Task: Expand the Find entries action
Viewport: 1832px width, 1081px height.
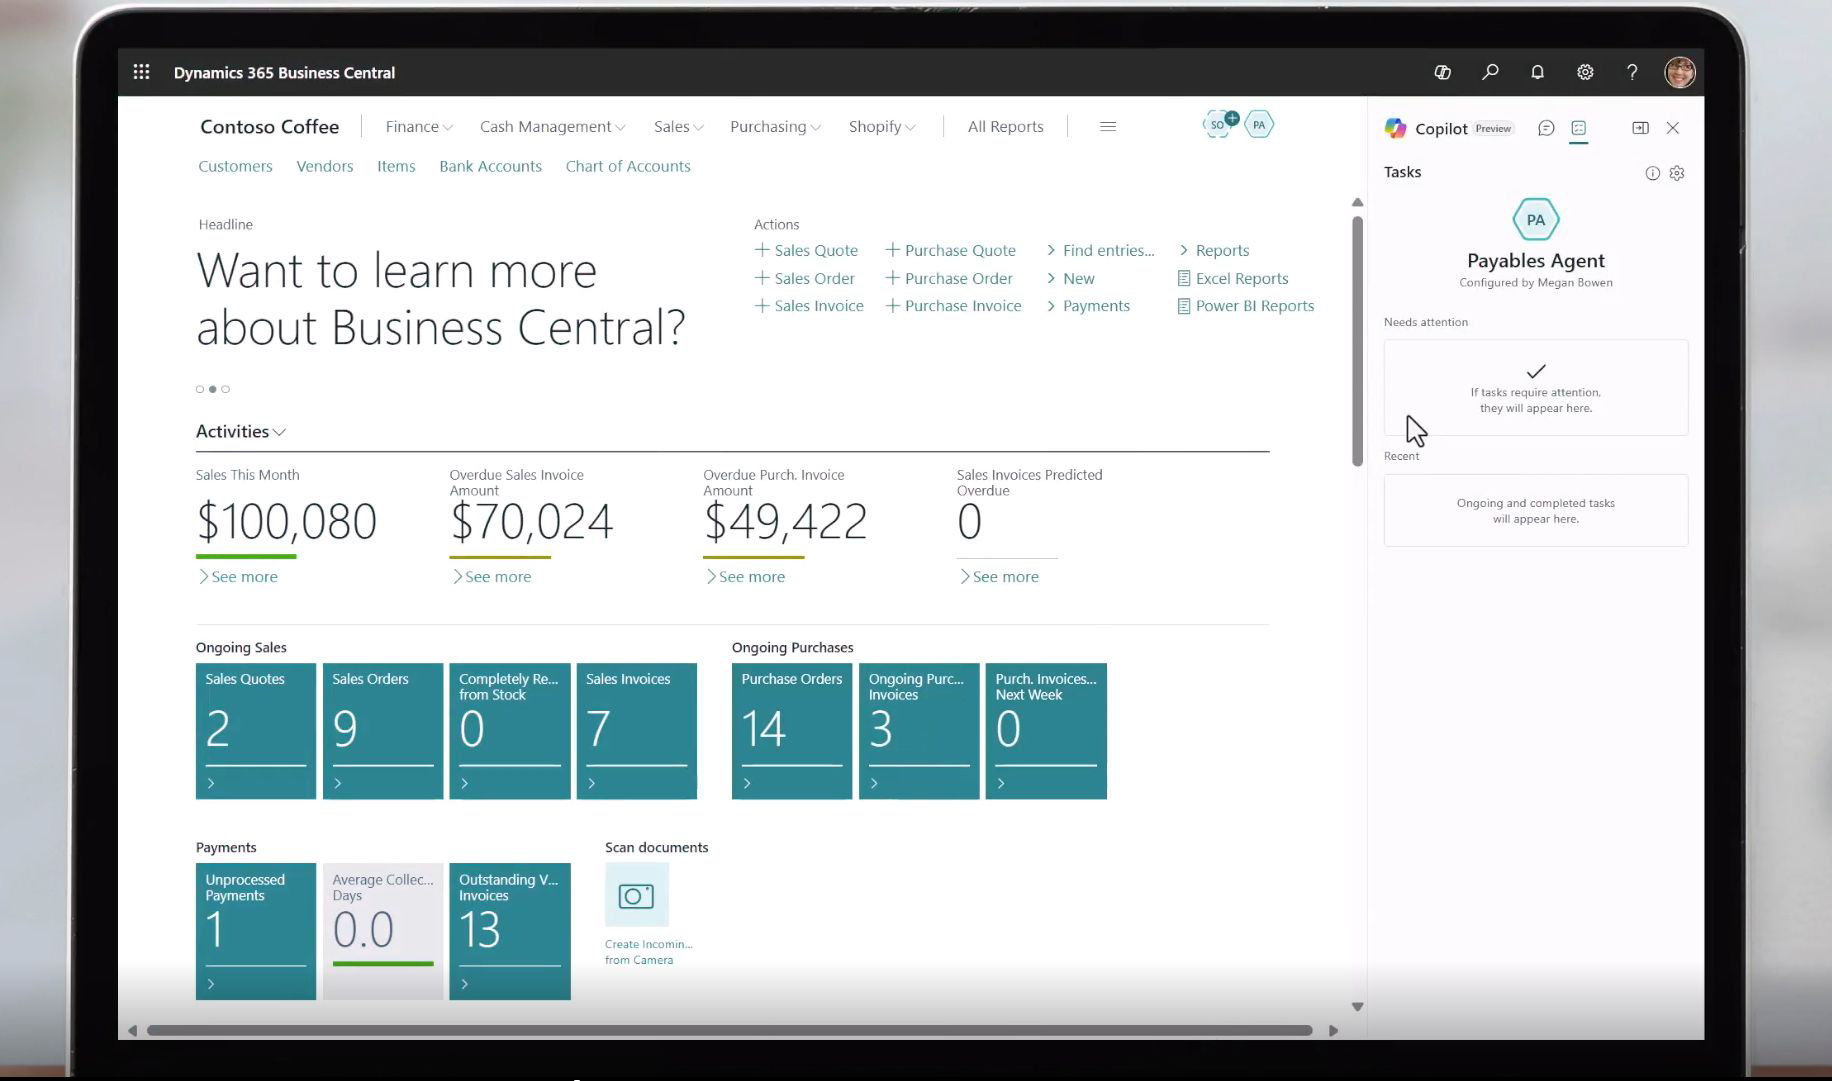Action: (x=1100, y=250)
